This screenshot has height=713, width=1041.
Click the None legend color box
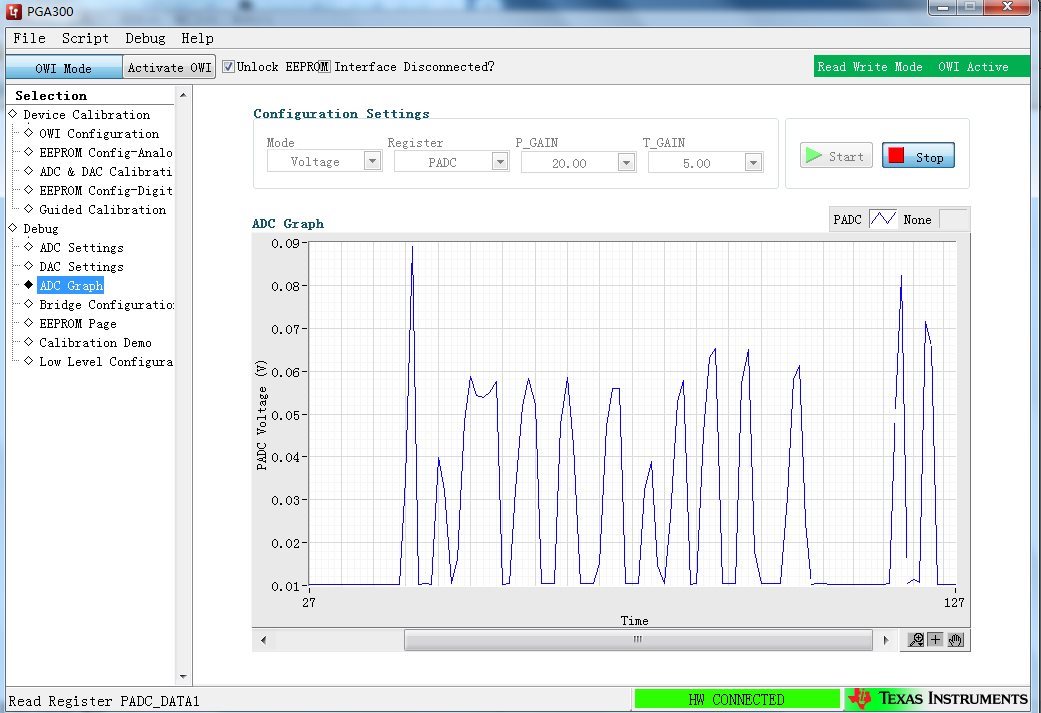953,219
